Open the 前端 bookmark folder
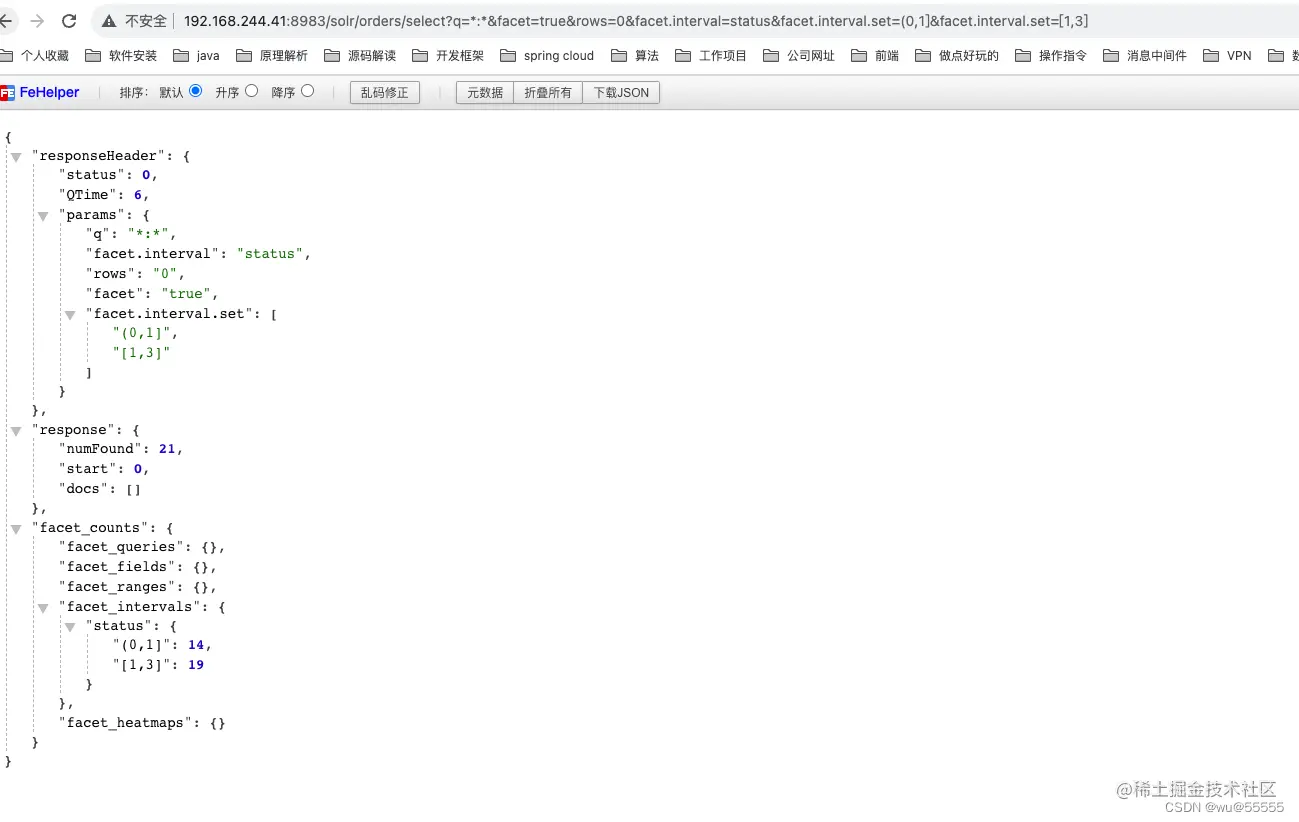Screen dimensions: 1299x822 click(x=875, y=56)
